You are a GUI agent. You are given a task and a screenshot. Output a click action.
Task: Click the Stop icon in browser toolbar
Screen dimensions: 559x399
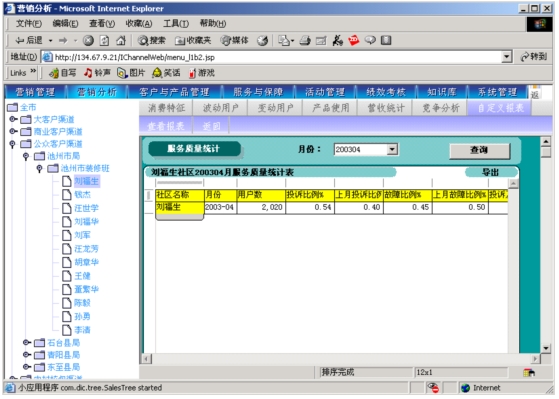pos(88,41)
